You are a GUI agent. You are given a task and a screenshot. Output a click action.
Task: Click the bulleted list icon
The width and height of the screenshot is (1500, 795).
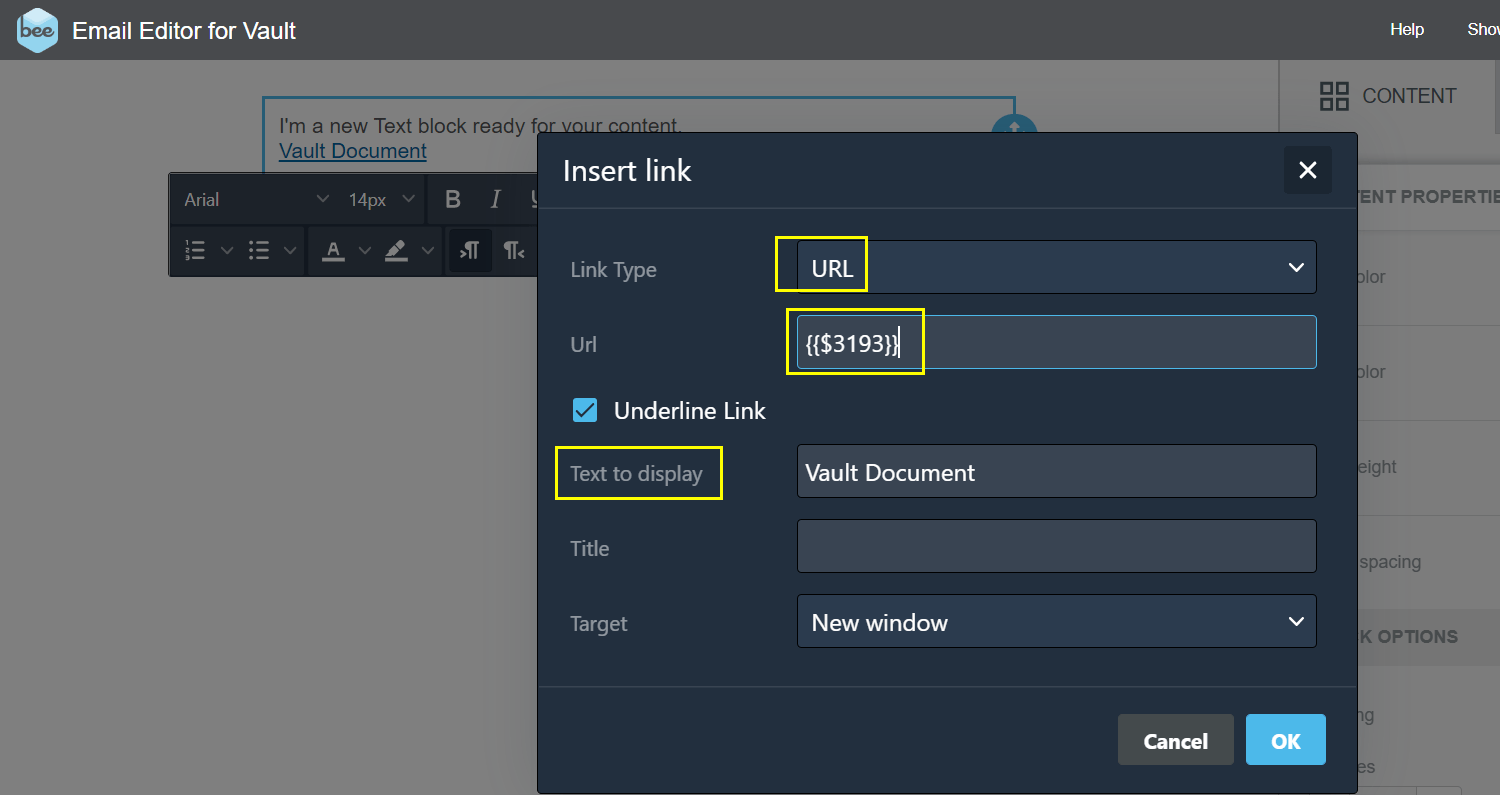tap(259, 250)
